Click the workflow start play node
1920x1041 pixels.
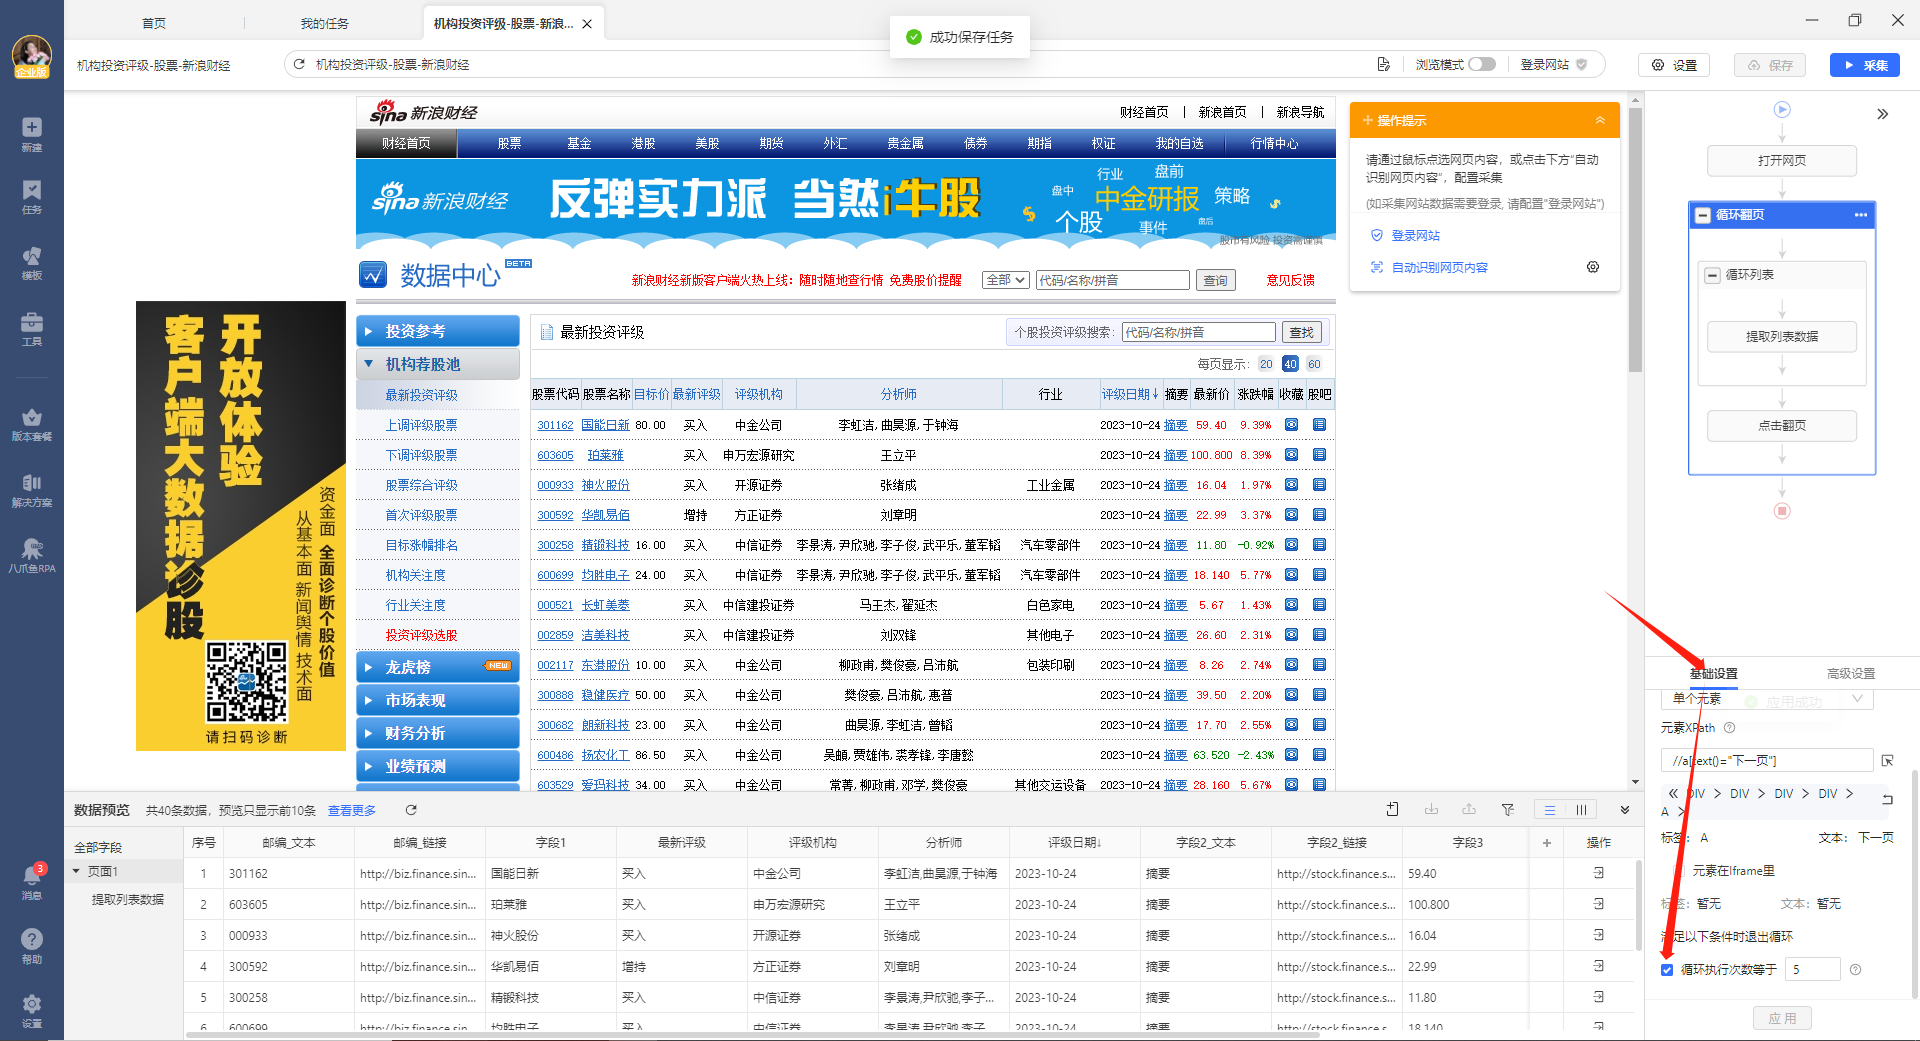(x=1782, y=110)
